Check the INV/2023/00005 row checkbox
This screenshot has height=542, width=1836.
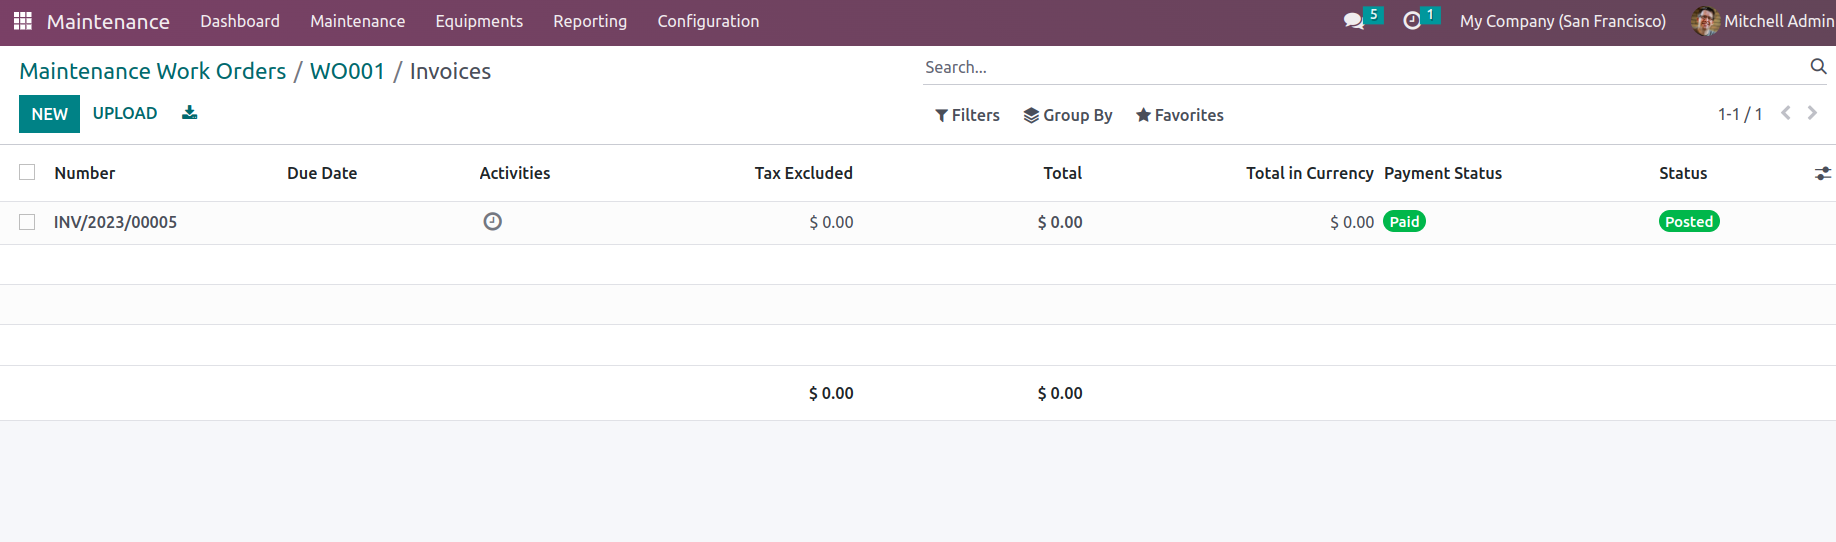27,222
